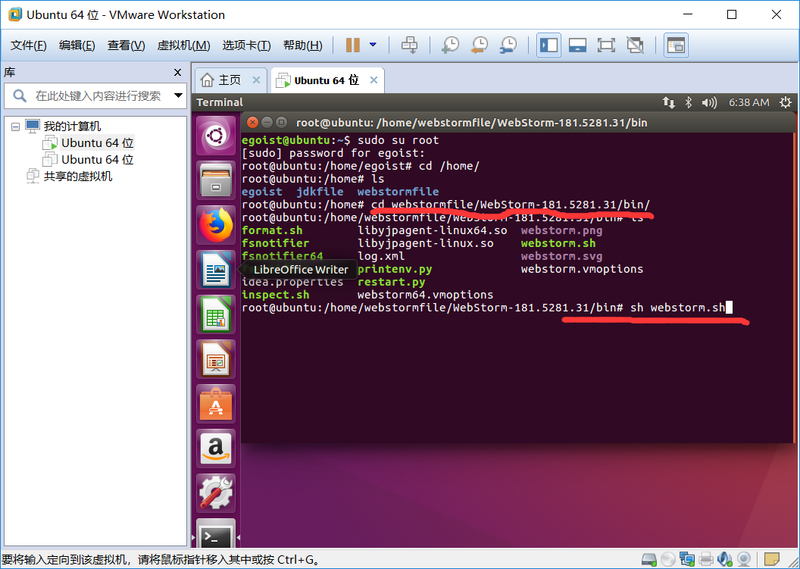The width and height of the screenshot is (800, 569).
Task: Click webstorm.vmoptions in the terminal listing
Action: 582,269
